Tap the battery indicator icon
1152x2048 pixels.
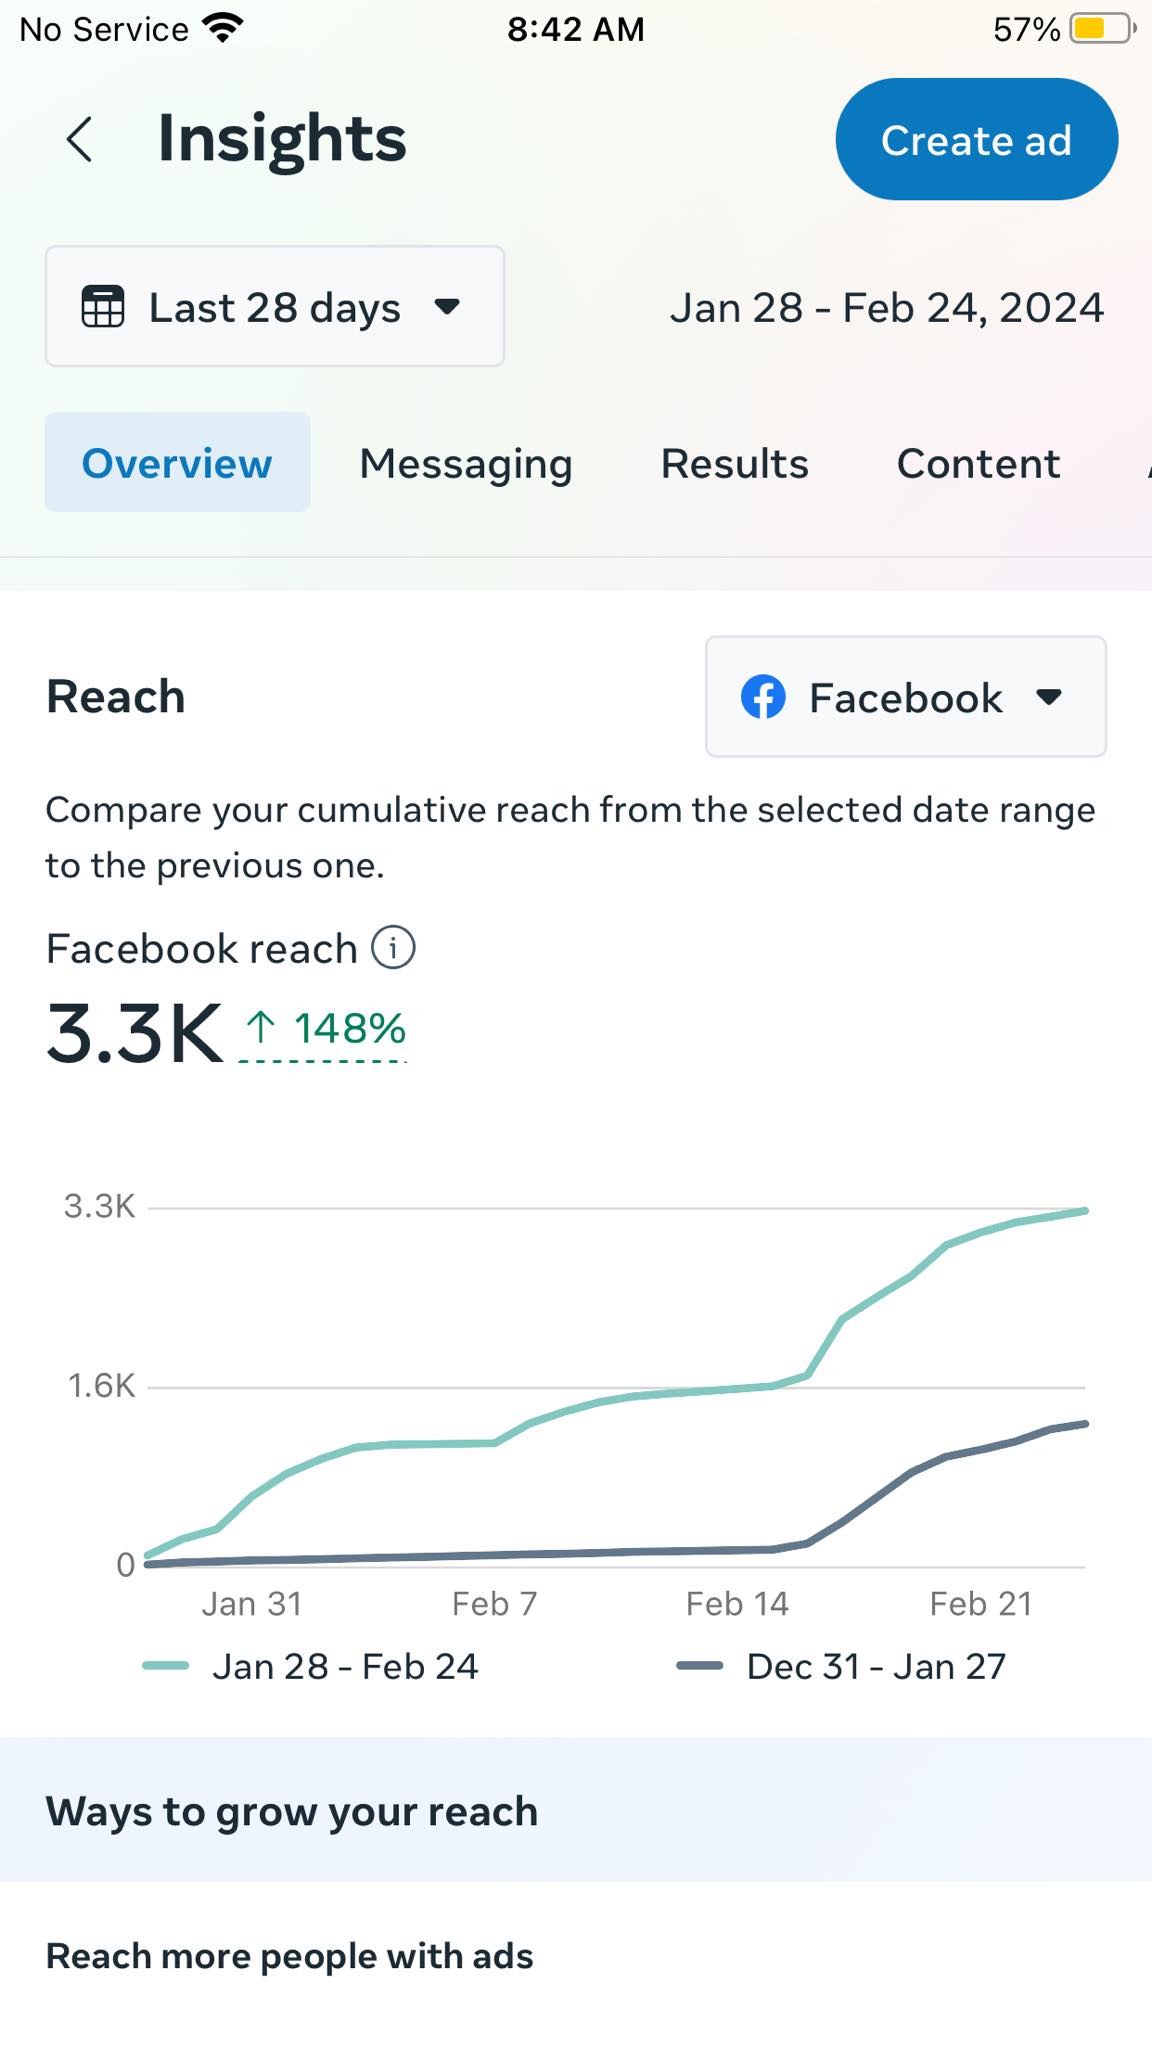(1102, 28)
